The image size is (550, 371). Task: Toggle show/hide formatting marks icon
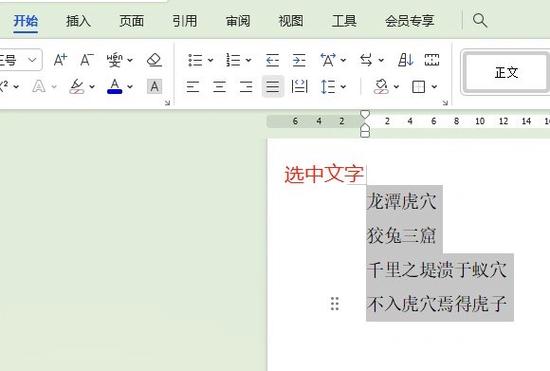[432, 60]
